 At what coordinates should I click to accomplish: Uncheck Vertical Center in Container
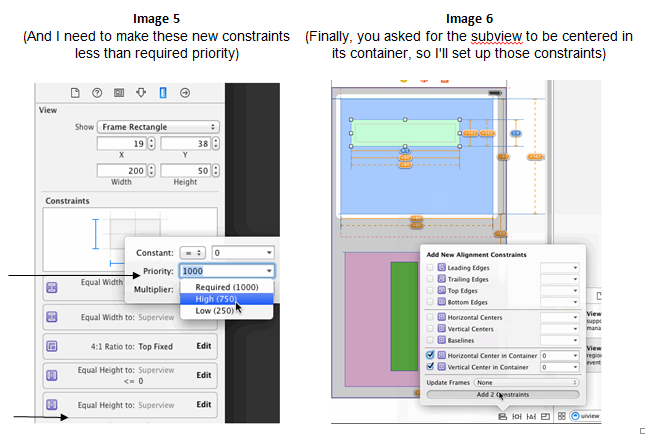point(431,367)
